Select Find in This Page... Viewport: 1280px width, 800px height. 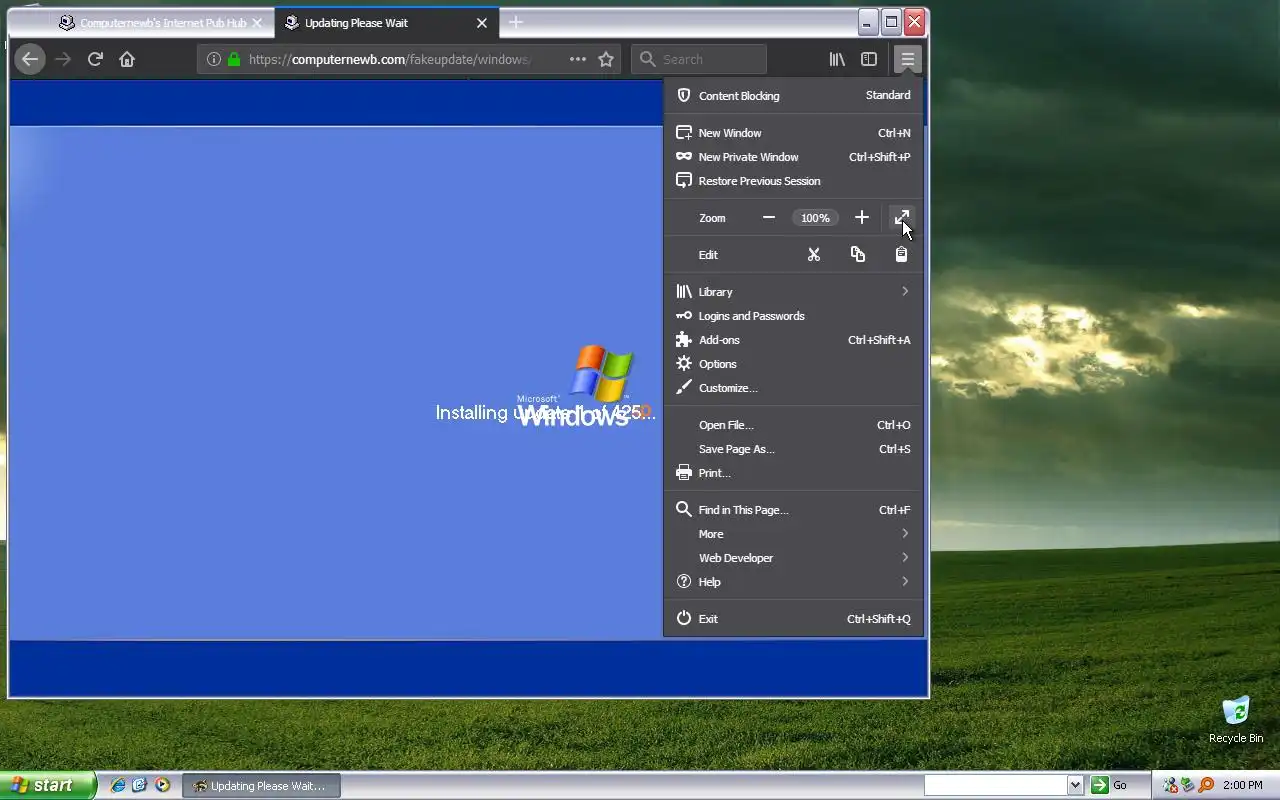tap(794, 509)
